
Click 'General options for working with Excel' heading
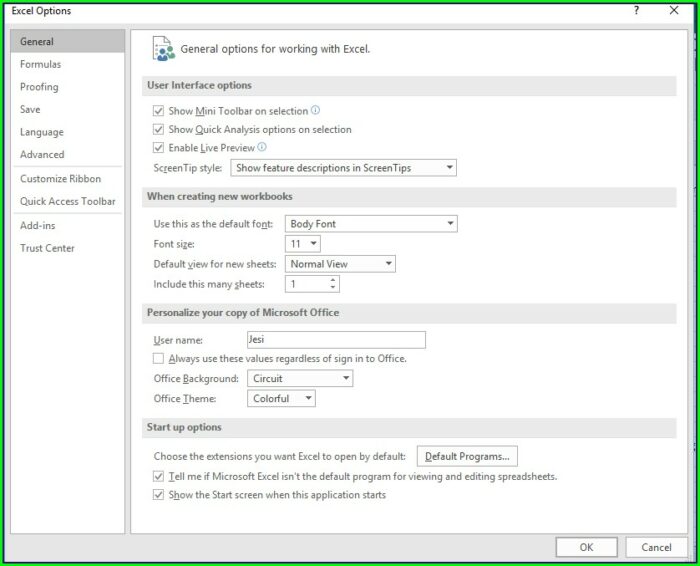275,49
